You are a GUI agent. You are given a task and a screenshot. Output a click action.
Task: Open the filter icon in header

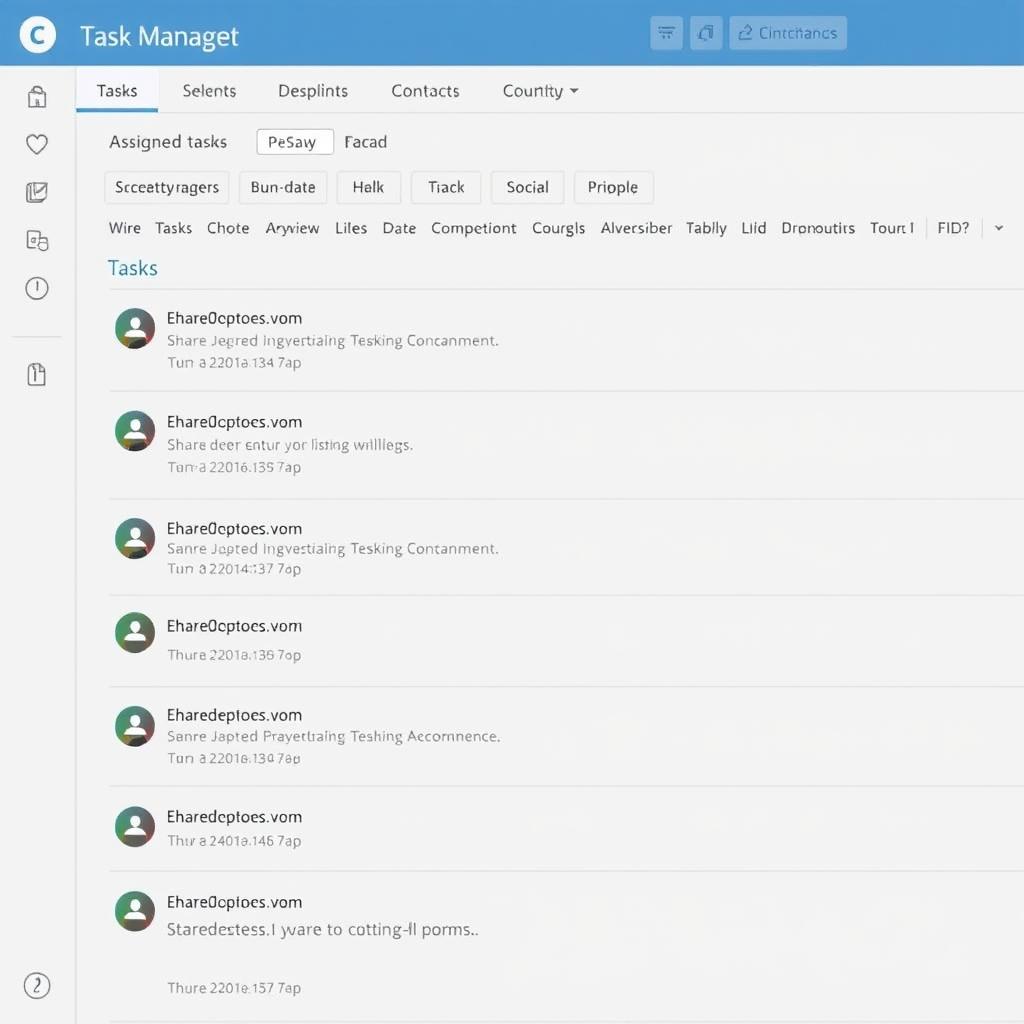click(666, 33)
